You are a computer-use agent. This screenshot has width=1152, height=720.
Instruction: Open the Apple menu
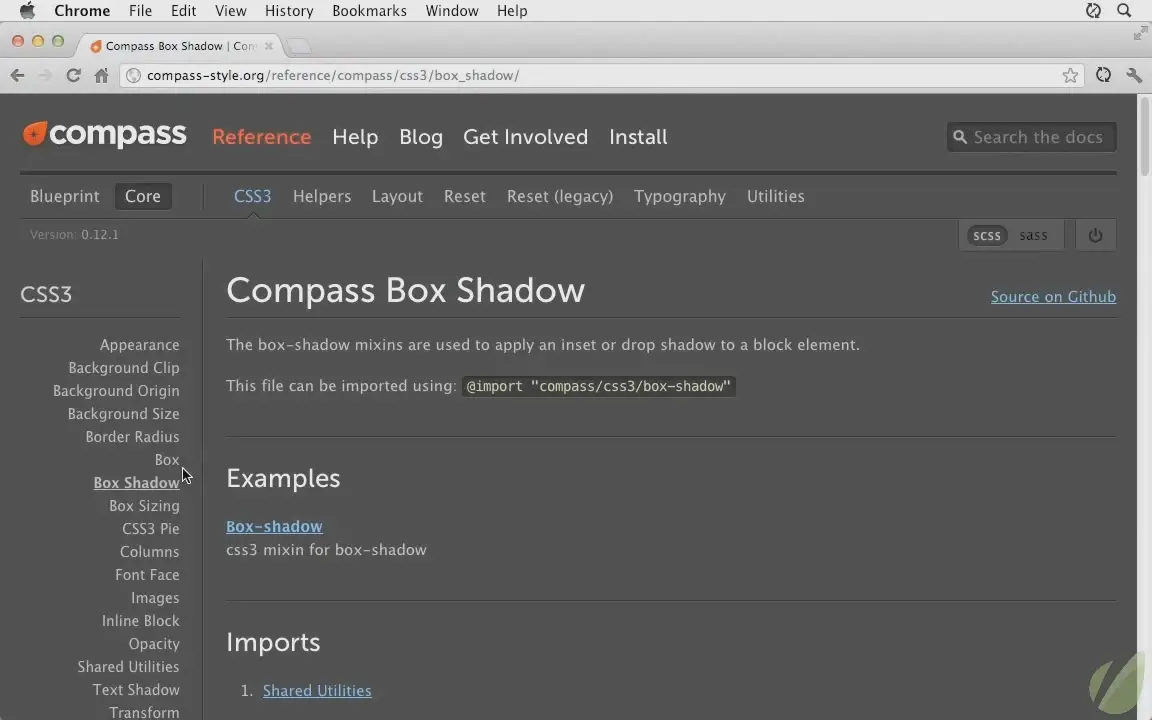tap(27, 10)
